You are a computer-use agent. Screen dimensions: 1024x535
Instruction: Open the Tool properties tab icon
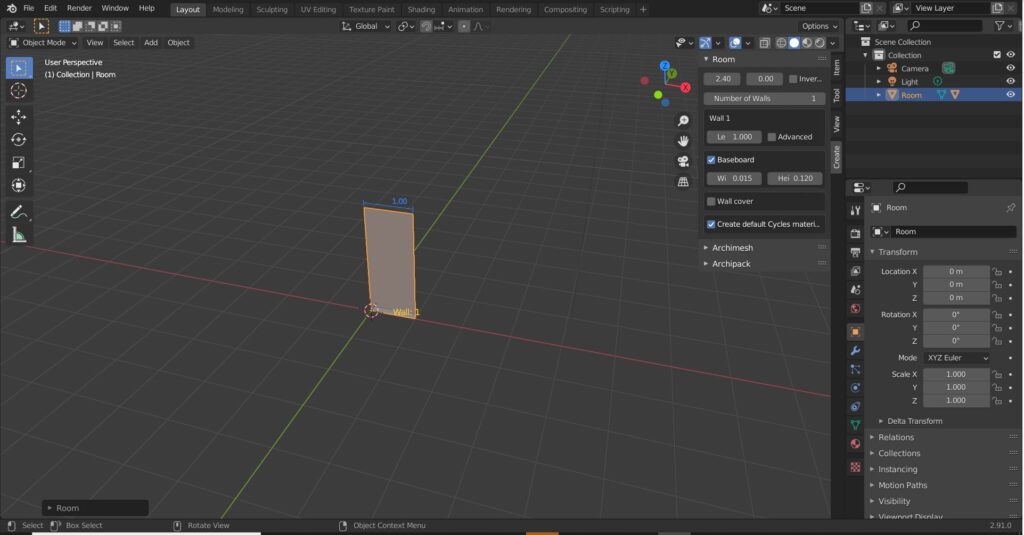855,210
